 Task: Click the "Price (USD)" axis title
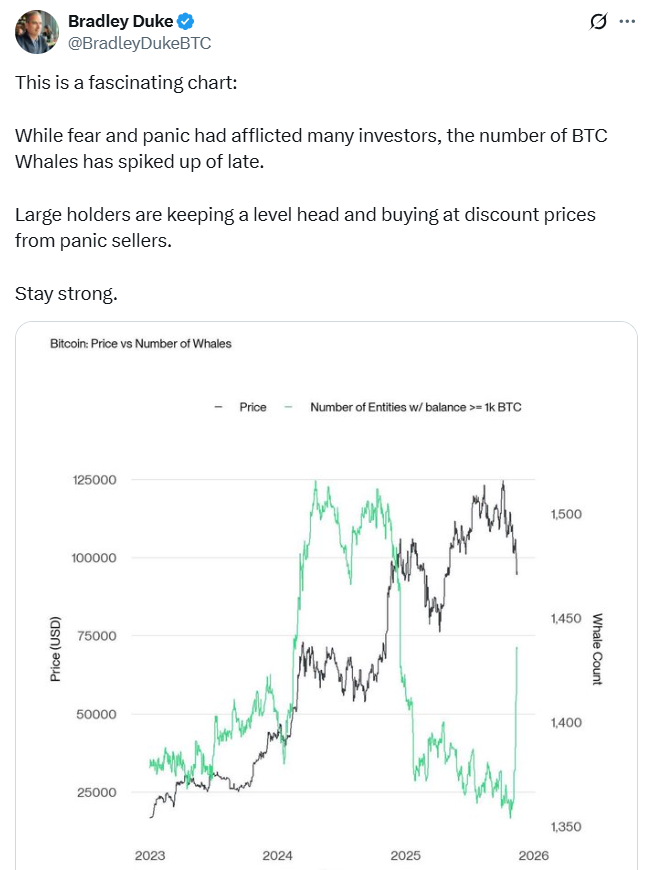tap(57, 649)
